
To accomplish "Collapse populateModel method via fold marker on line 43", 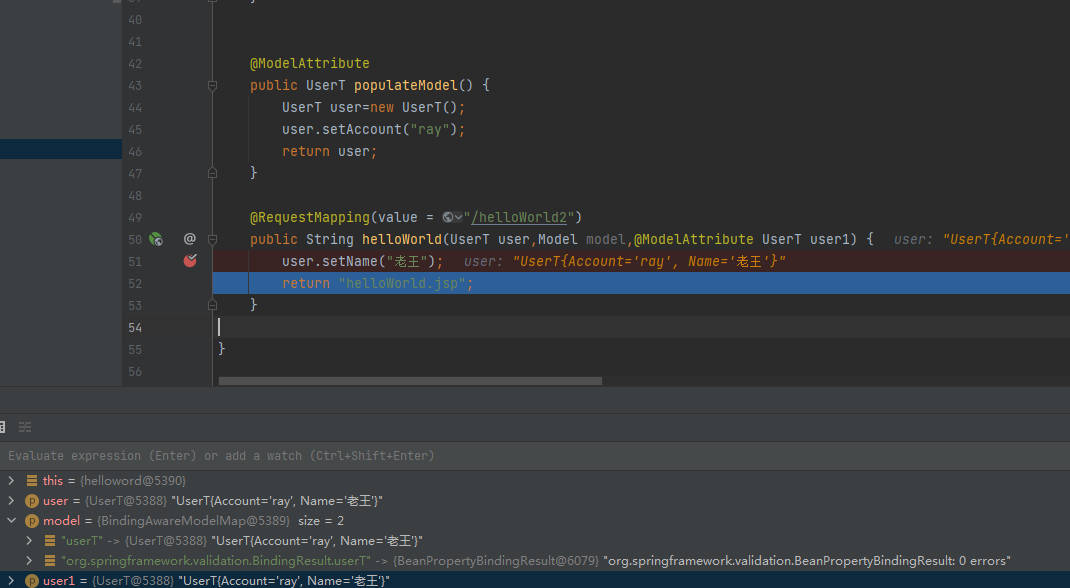I will [x=212, y=86].
